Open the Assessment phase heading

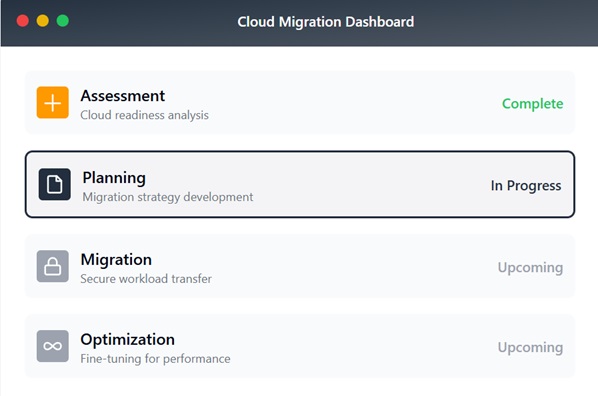123,96
